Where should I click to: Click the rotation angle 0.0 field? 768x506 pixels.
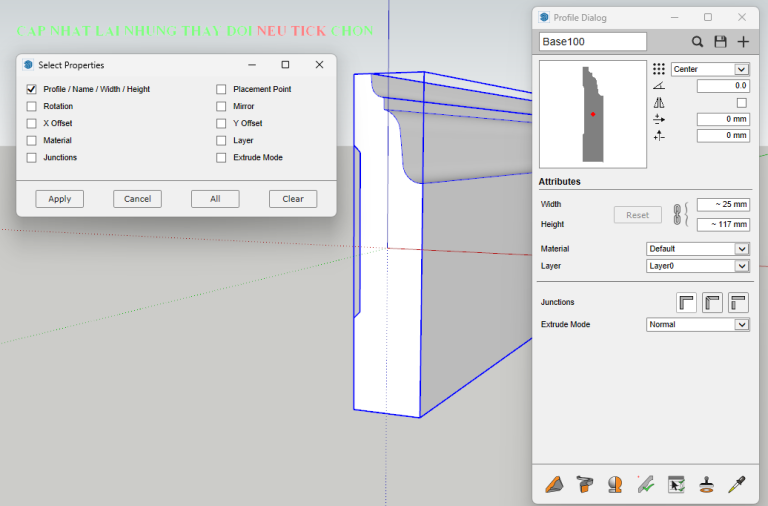pos(723,86)
